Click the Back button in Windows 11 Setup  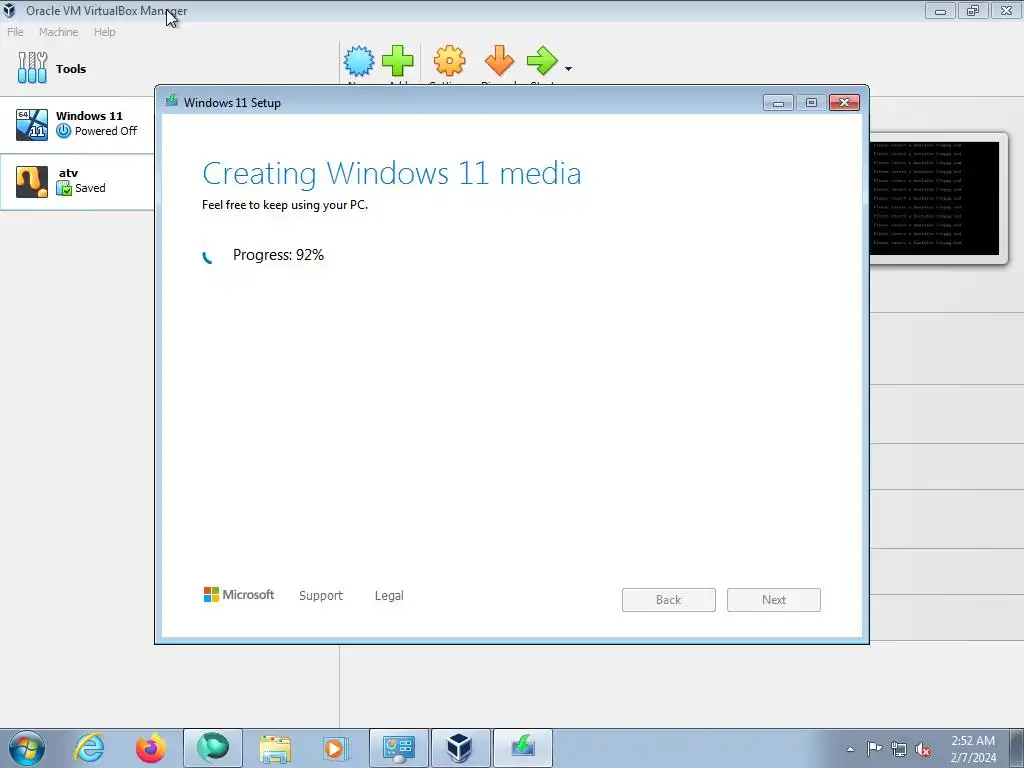point(669,600)
